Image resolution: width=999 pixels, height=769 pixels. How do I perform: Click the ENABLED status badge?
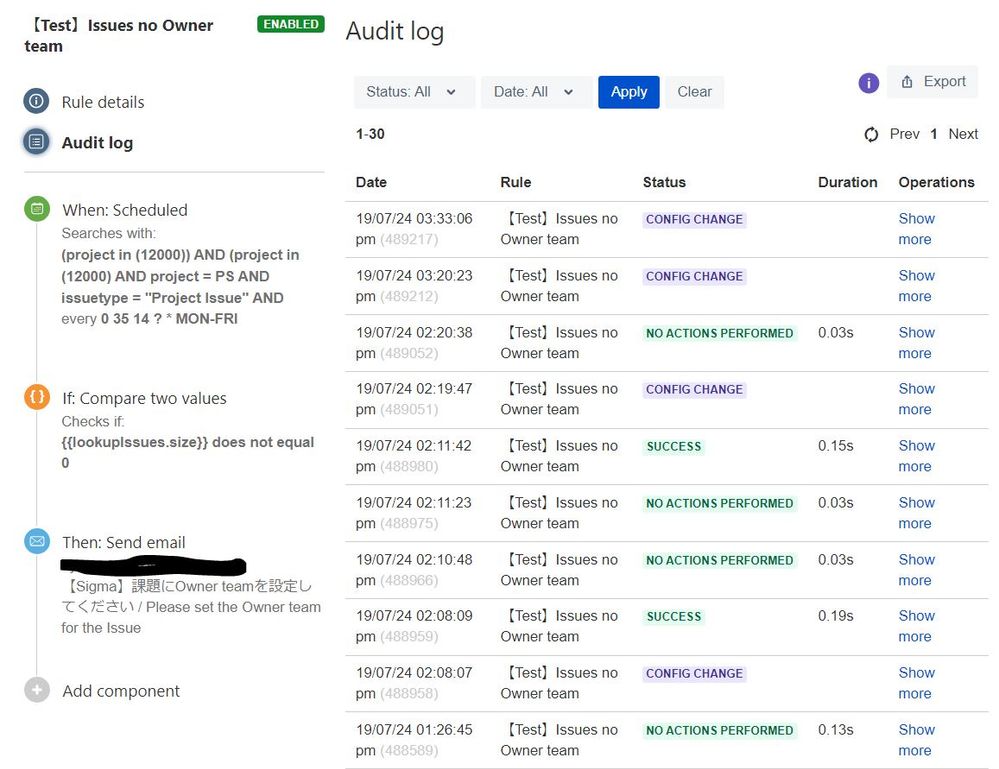291,24
